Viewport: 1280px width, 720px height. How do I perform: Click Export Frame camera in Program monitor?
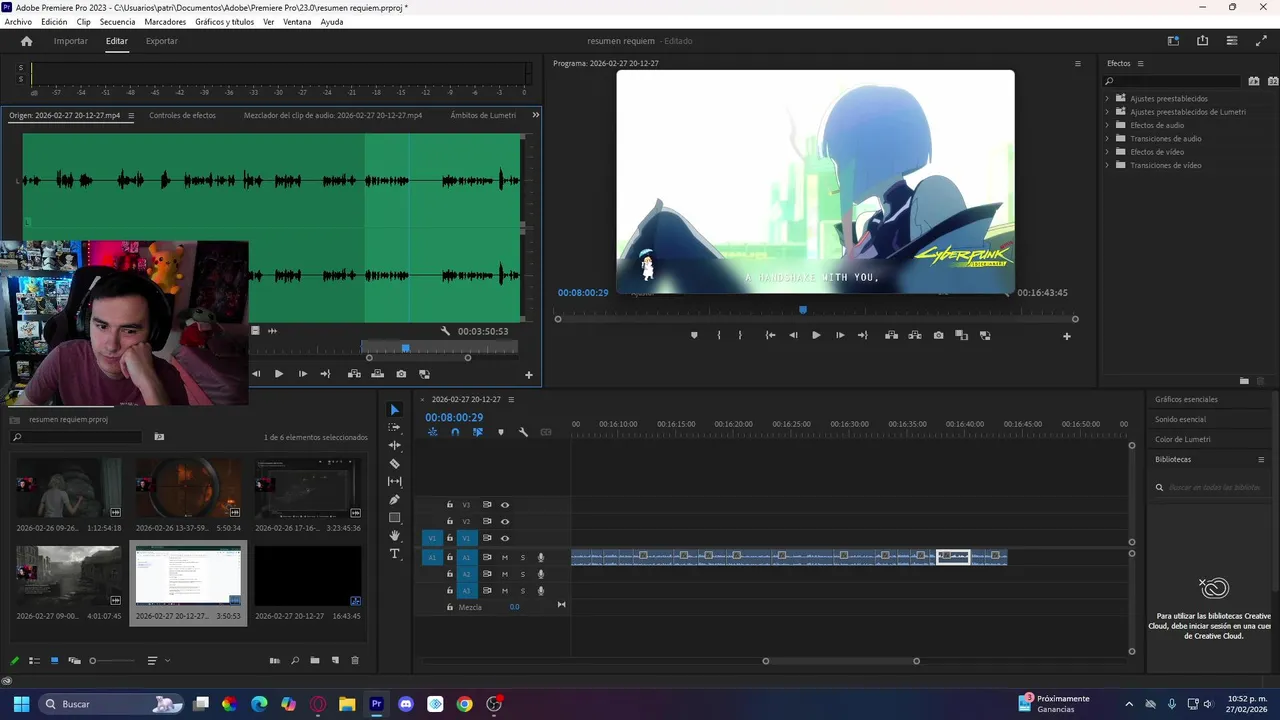pos(938,336)
